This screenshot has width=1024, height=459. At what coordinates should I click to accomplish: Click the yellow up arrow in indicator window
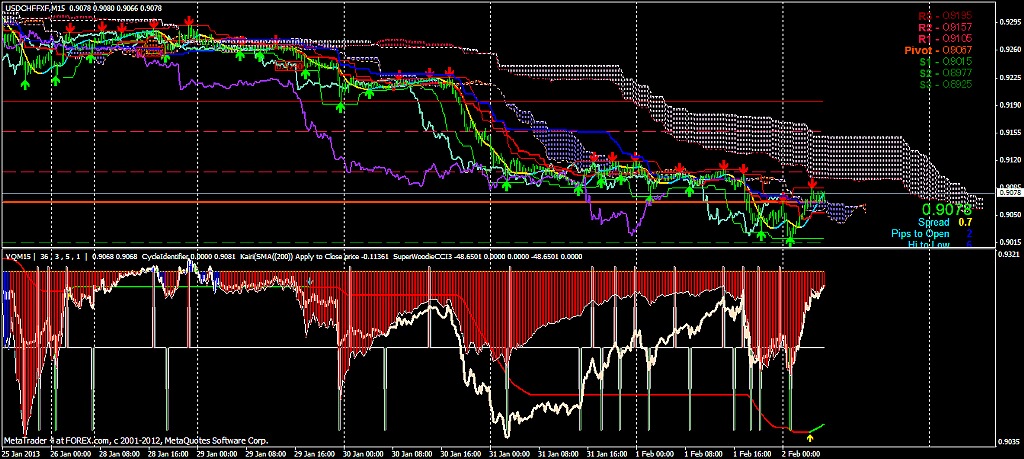click(808, 438)
